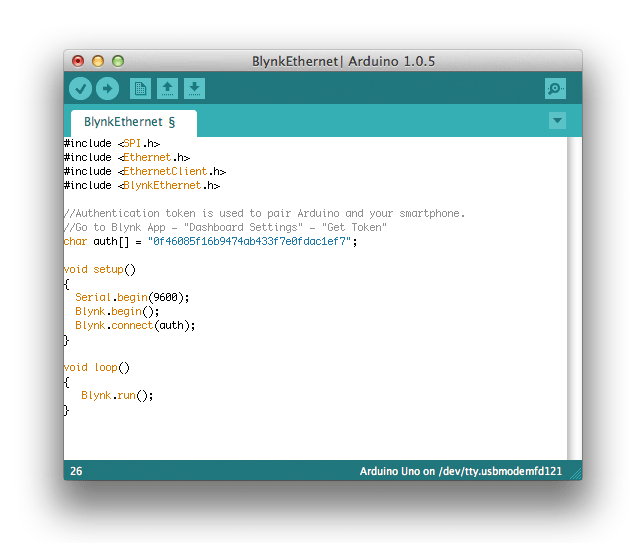Click the line "#include <BlynkEthernet.h>"
Screen dimensions: 640x543
(x=142, y=185)
